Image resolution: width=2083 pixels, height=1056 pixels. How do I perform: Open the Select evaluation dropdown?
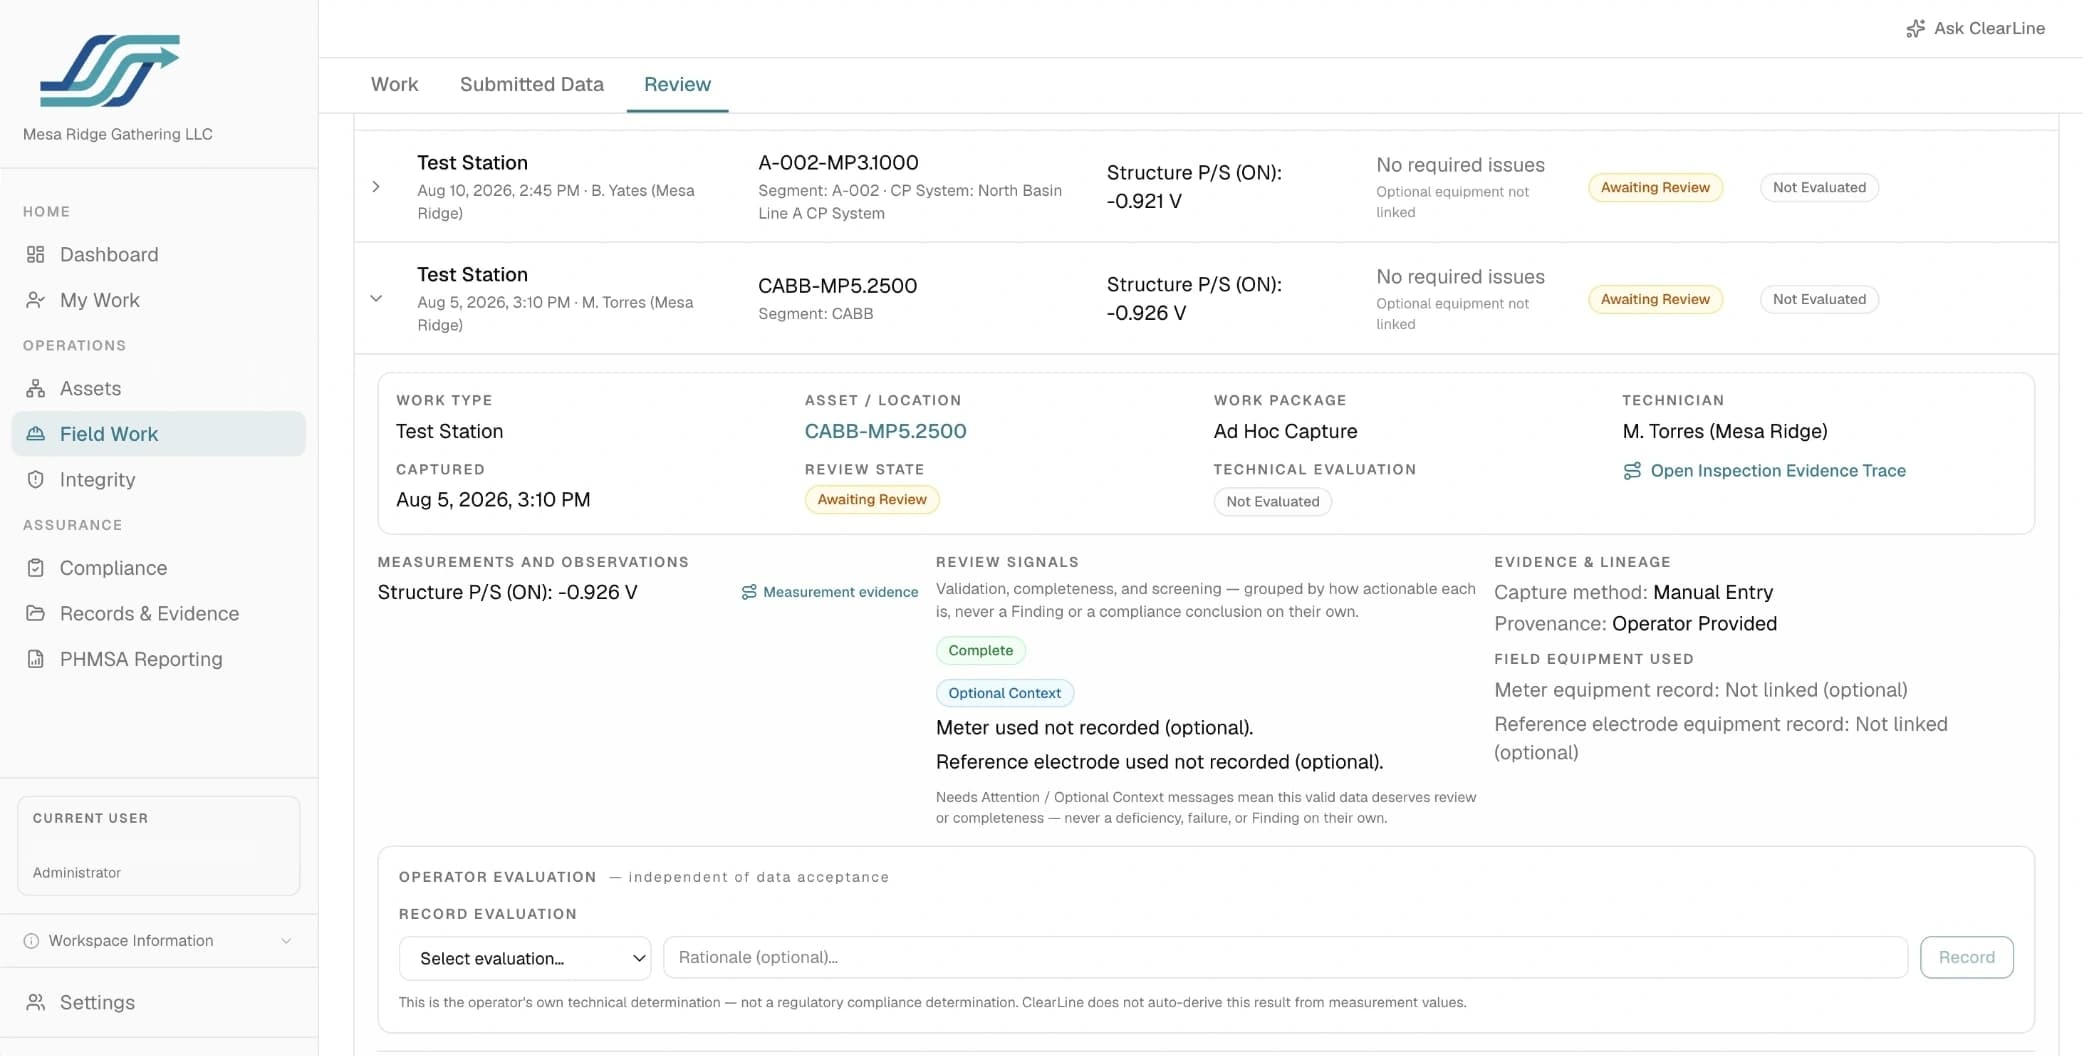(x=525, y=958)
